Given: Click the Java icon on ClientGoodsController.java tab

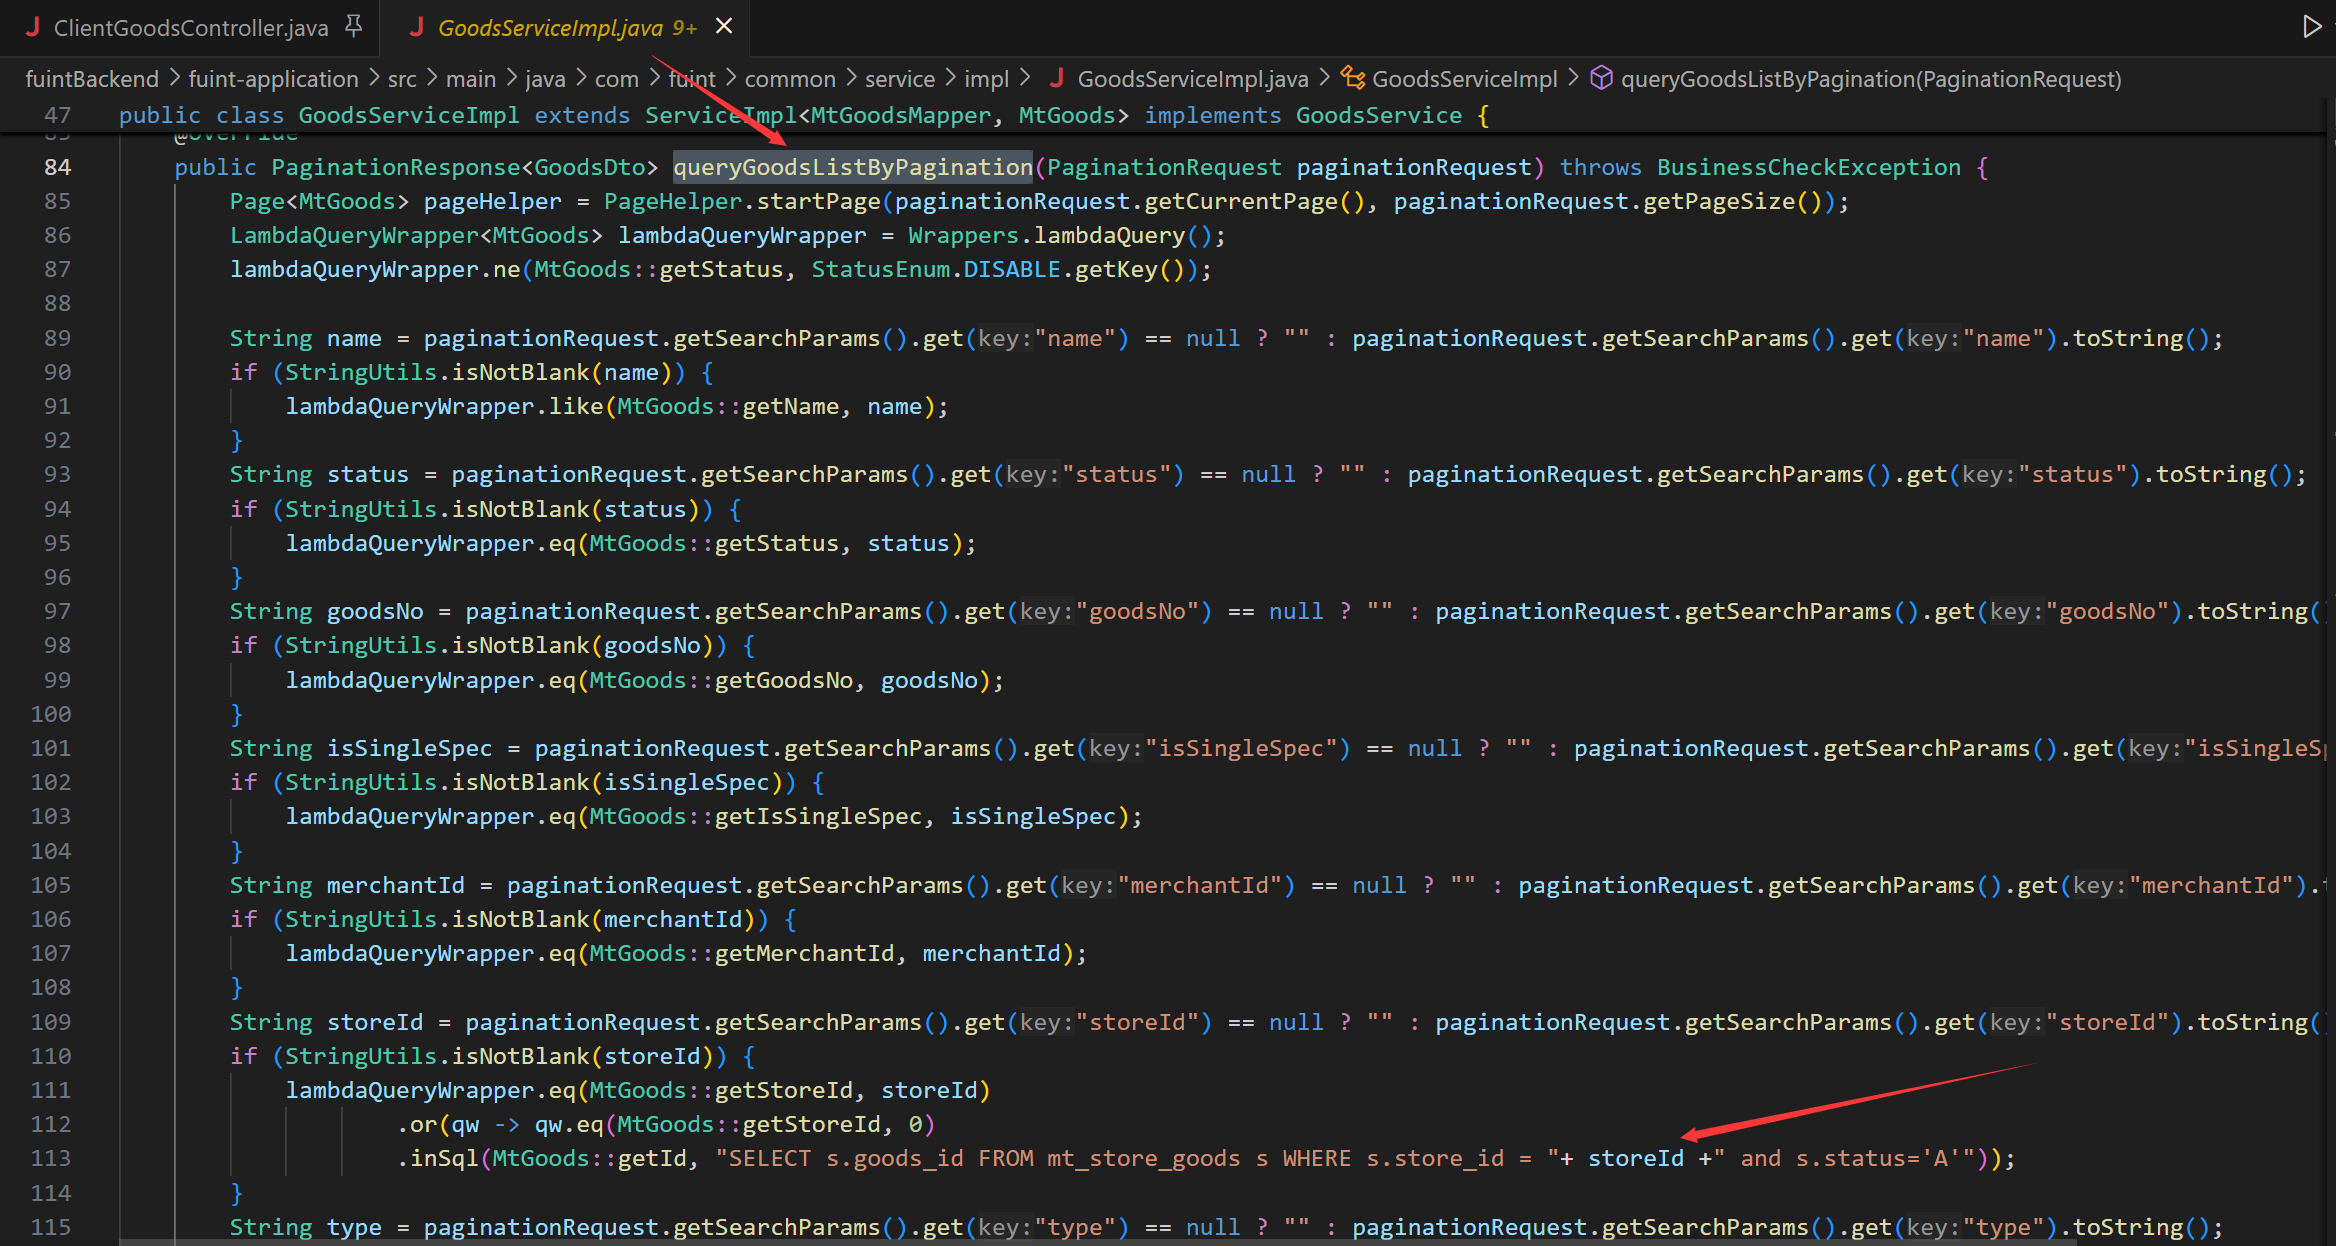Looking at the screenshot, I should pos(33,27).
